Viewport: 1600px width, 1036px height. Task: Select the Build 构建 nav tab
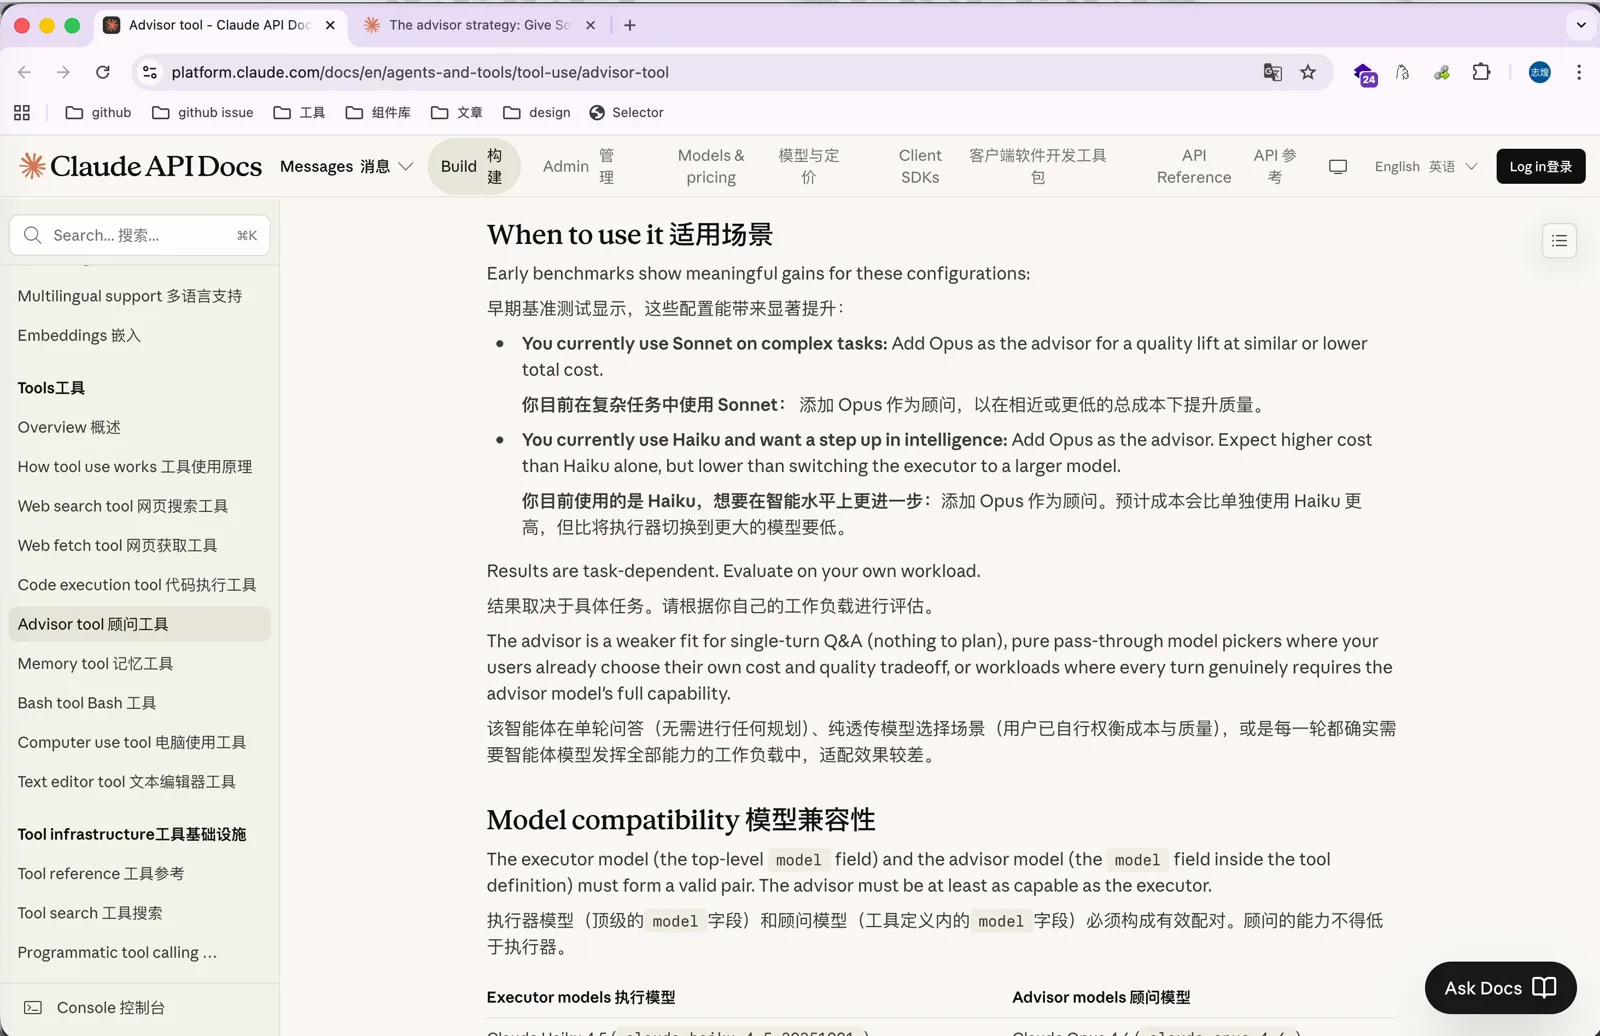pyautogui.click(x=472, y=166)
